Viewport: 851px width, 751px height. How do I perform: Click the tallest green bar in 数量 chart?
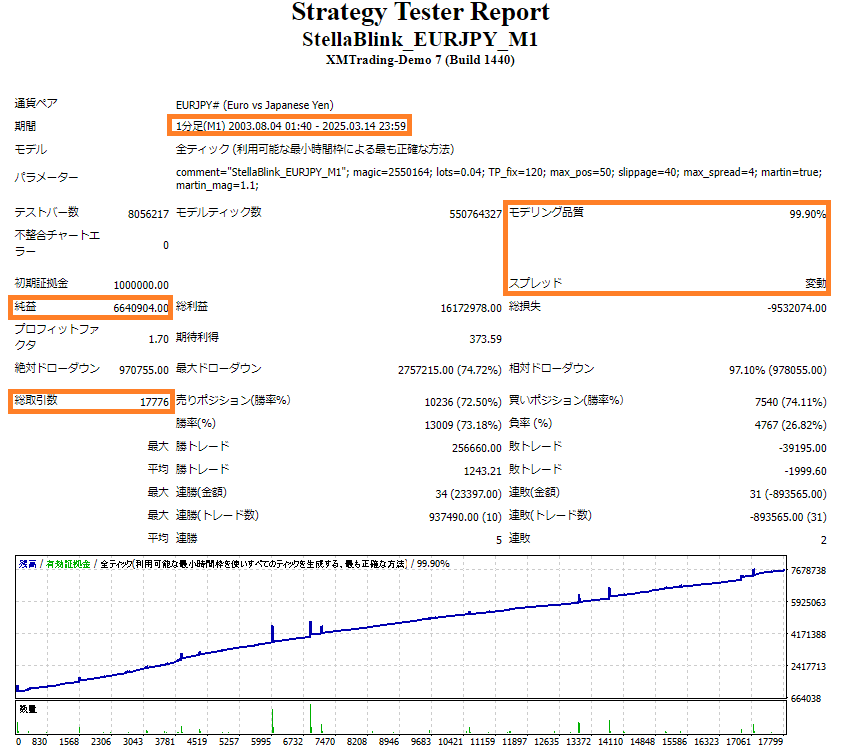pyautogui.click(x=310, y=718)
